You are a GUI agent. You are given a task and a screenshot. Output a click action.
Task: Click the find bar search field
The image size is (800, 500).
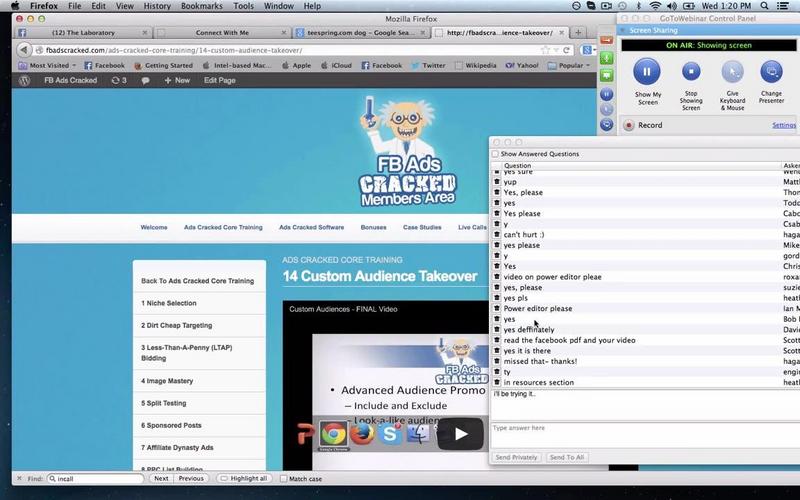[95, 479]
